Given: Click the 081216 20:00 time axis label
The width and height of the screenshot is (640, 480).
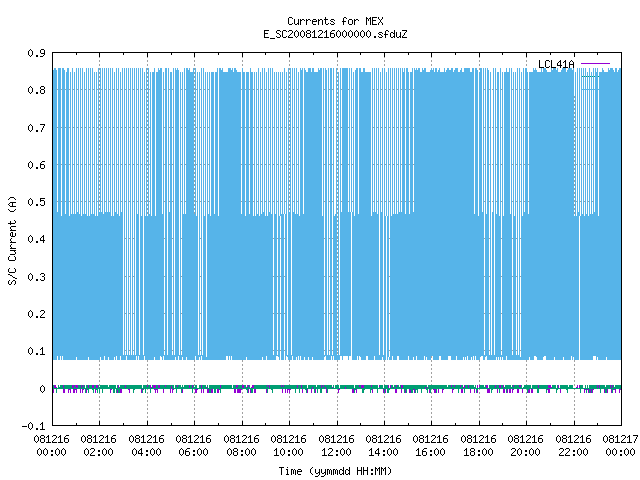Looking at the screenshot, I should (525, 446).
